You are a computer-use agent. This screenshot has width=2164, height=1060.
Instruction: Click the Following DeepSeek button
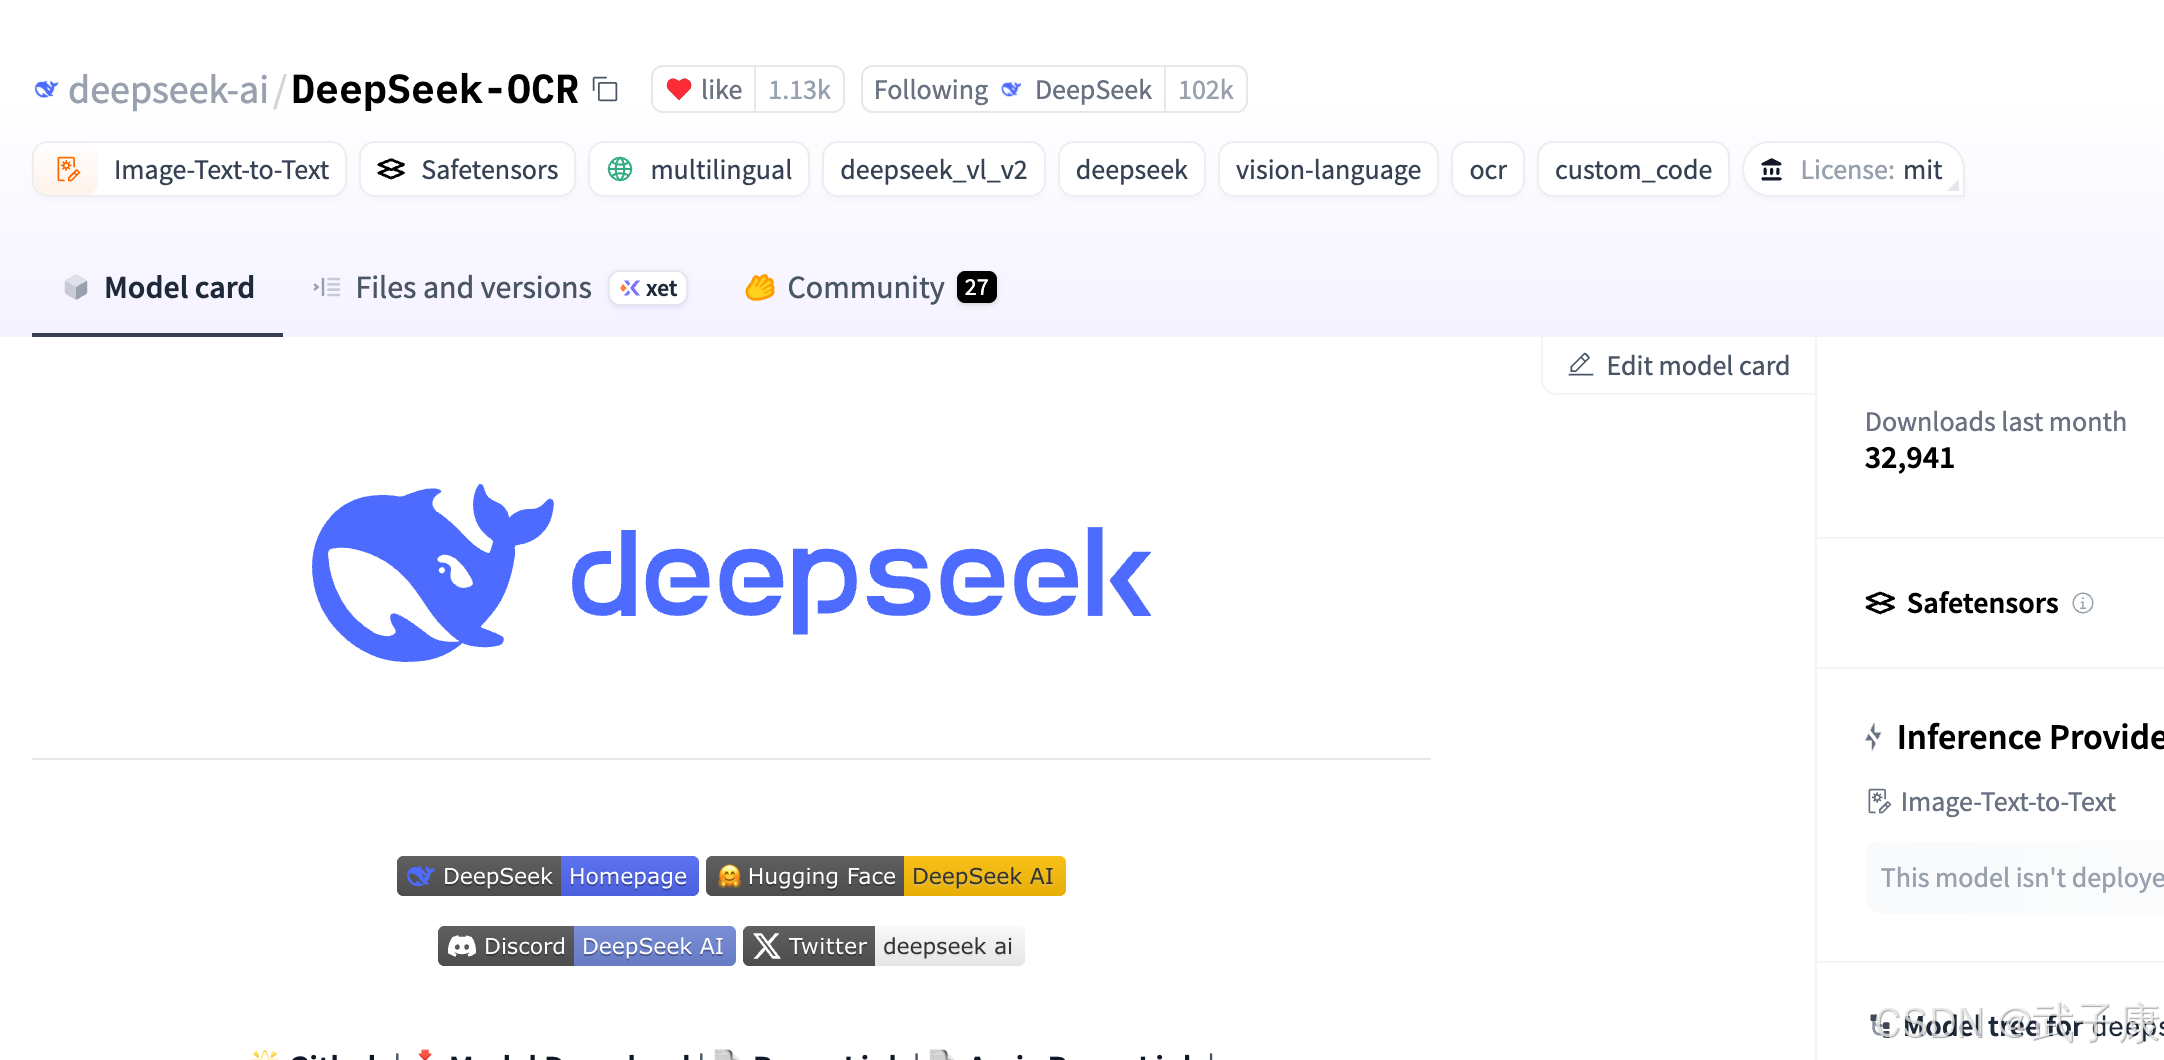click(1012, 90)
